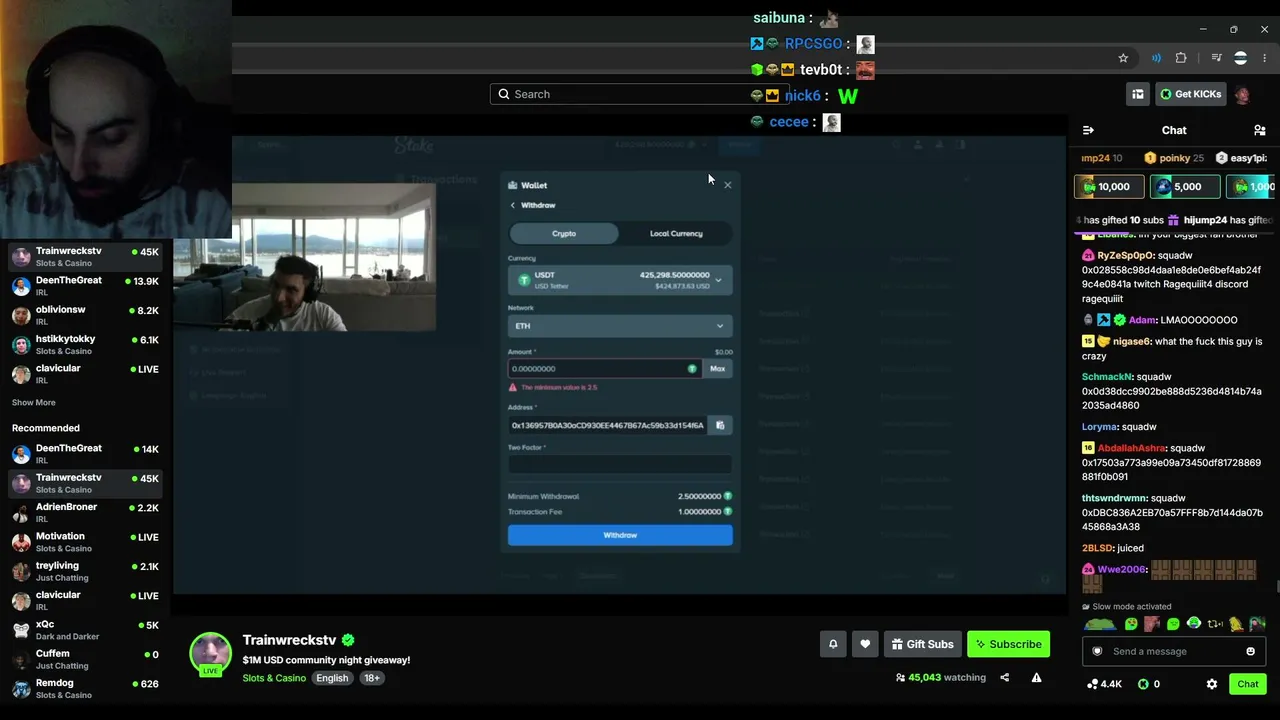
Task: Open channel points showing 4.4K
Action: 1104,684
